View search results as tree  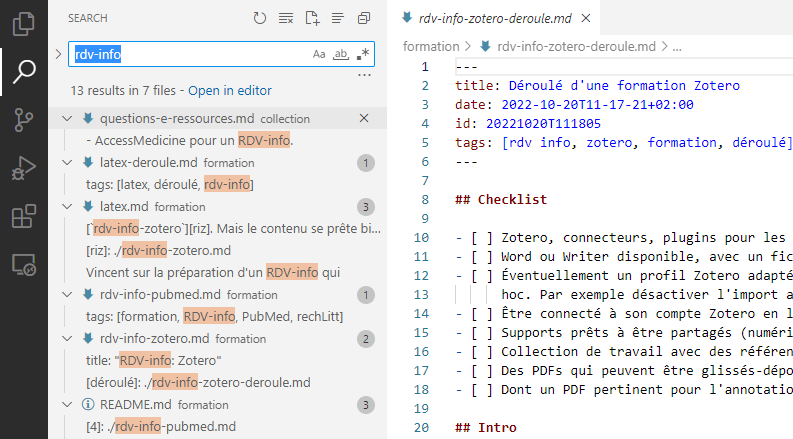coord(338,18)
